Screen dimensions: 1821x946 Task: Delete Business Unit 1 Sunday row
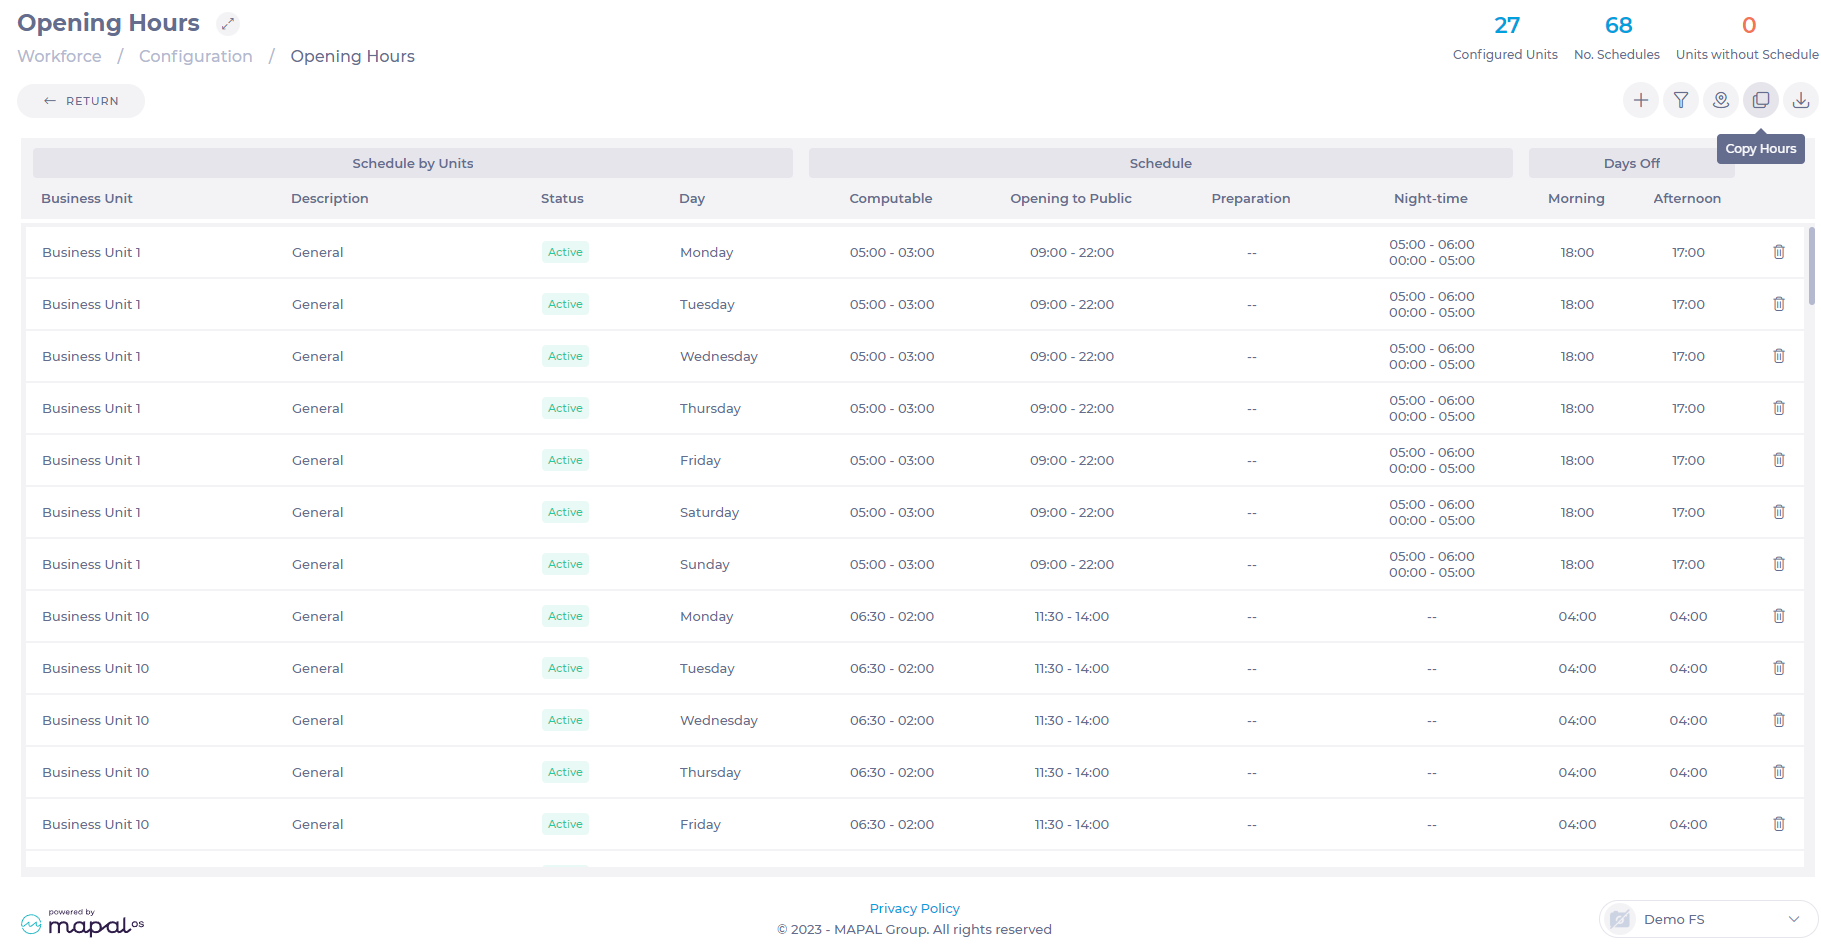1779,564
